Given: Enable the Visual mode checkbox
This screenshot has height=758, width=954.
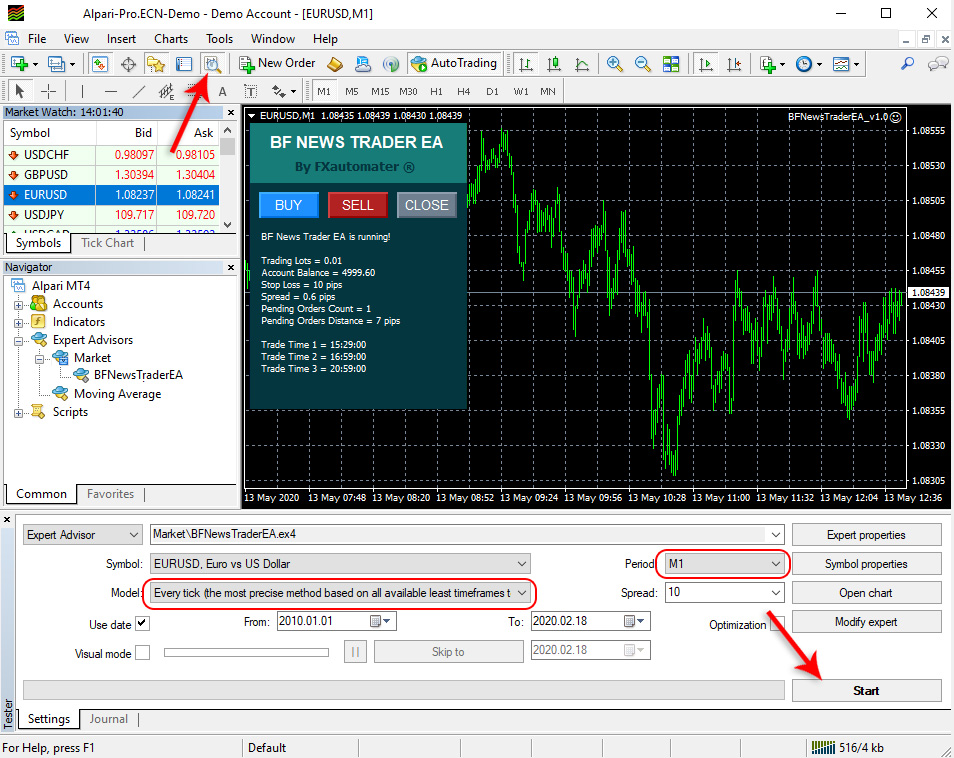Looking at the screenshot, I should coord(142,653).
